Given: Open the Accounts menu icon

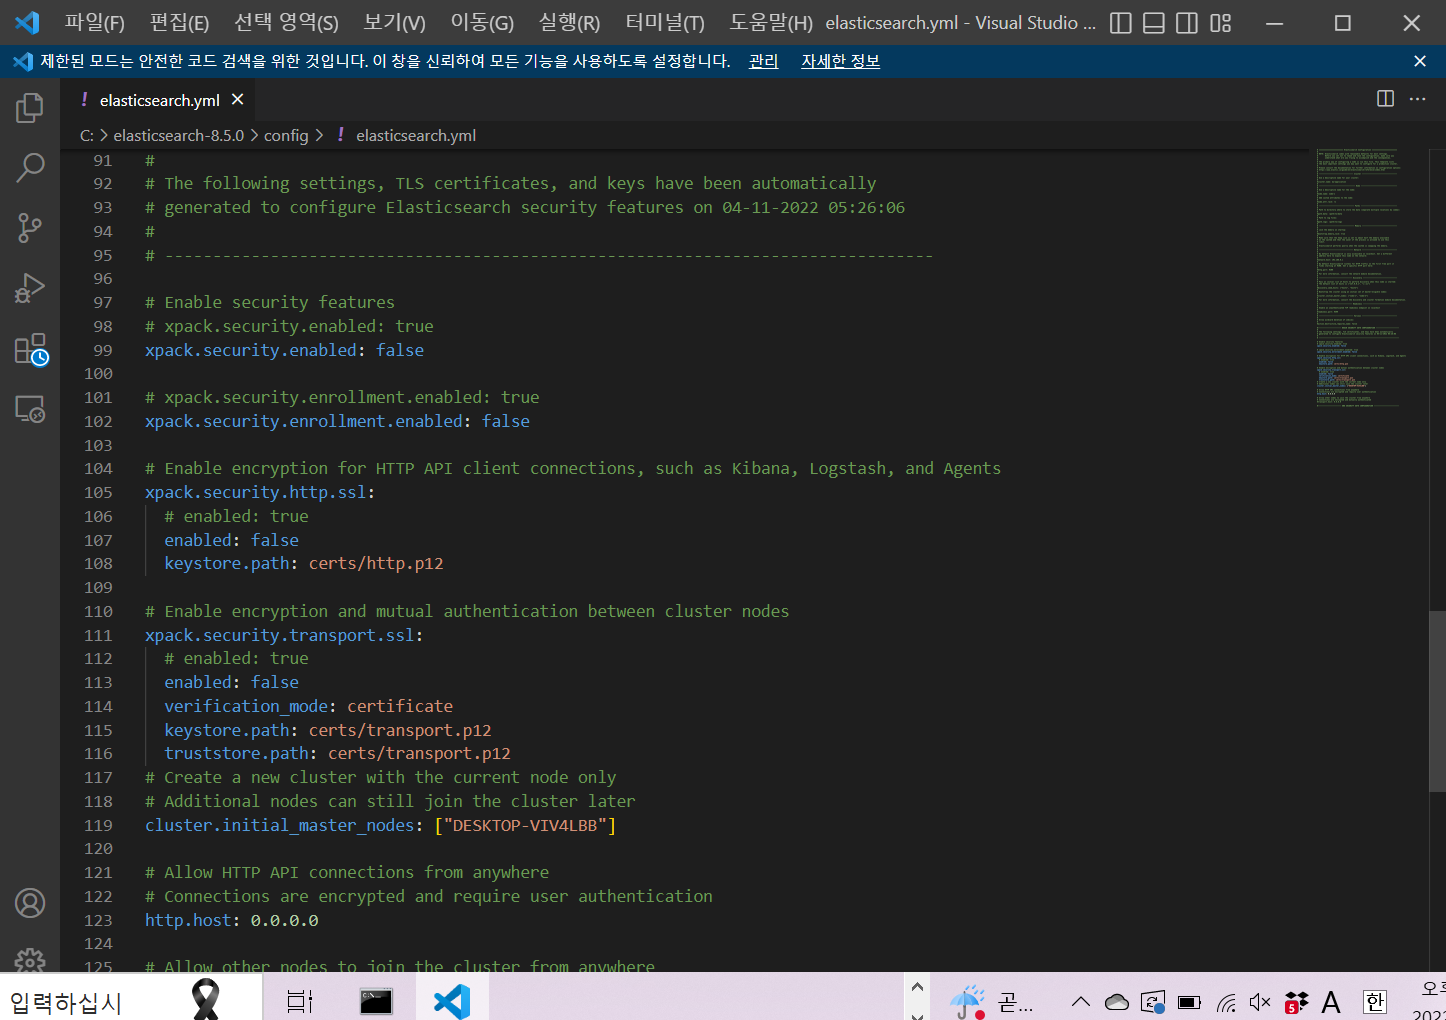Looking at the screenshot, I should tap(30, 903).
